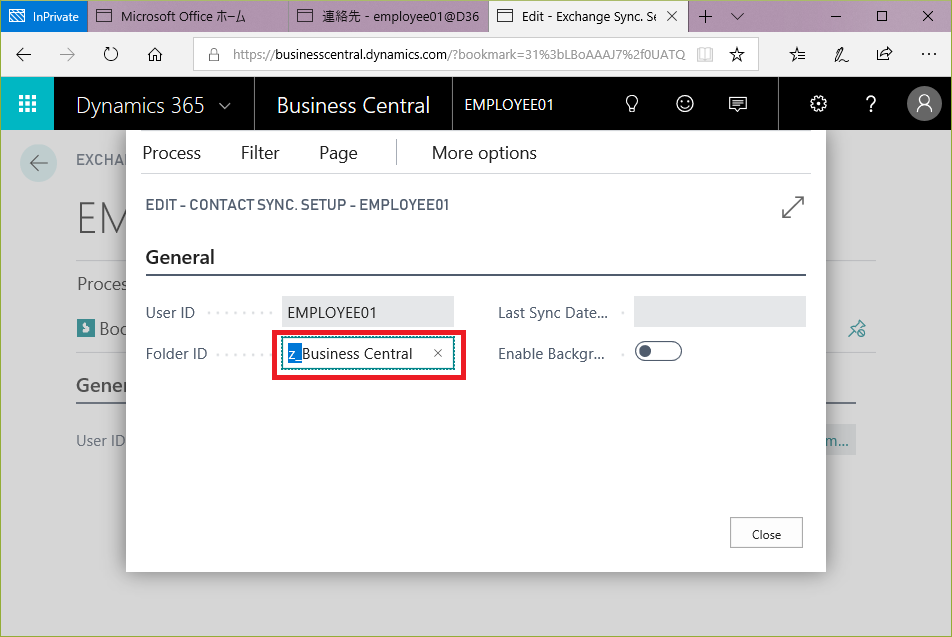The height and width of the screenshot is (637, 952).
Task: Open the favorites hub icon
Action: pyautogui.click(x=797, y=55)
